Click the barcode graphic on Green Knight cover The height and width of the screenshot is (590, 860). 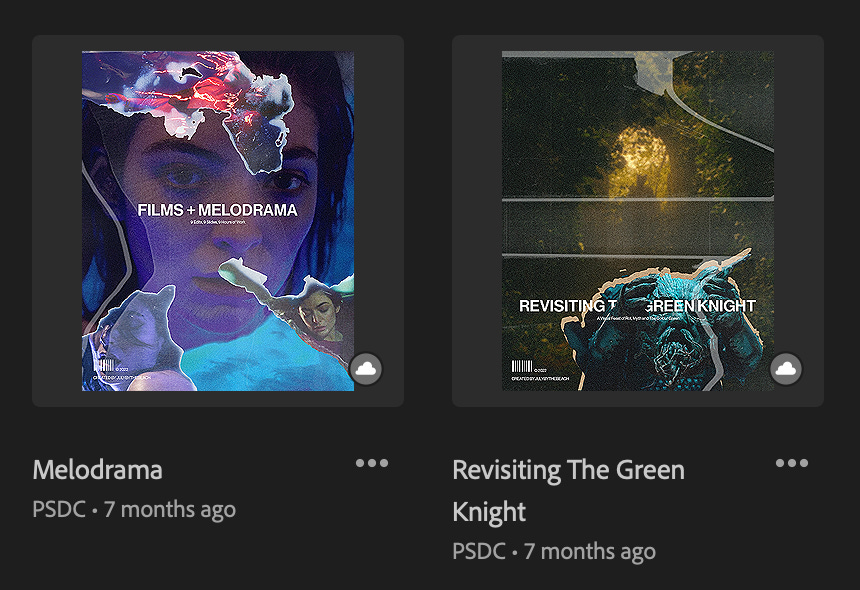pyautogui.click(x=522, y=366)
